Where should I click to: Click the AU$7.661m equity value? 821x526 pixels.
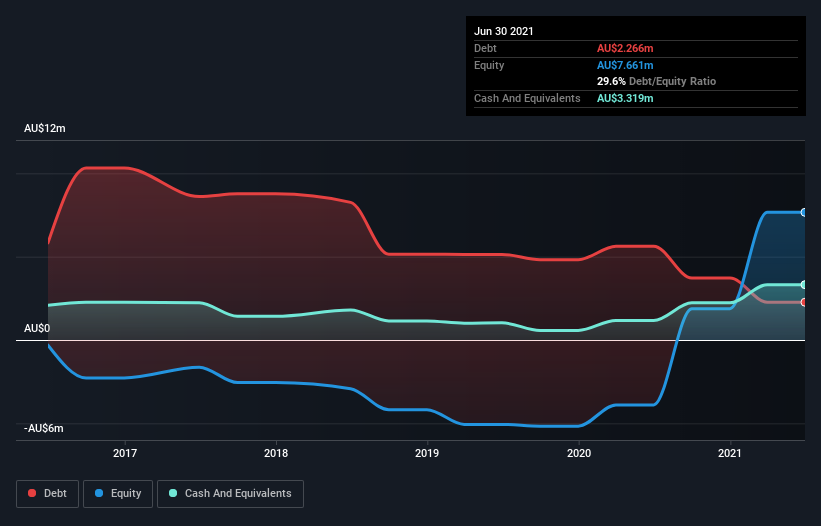pos(625,65)
